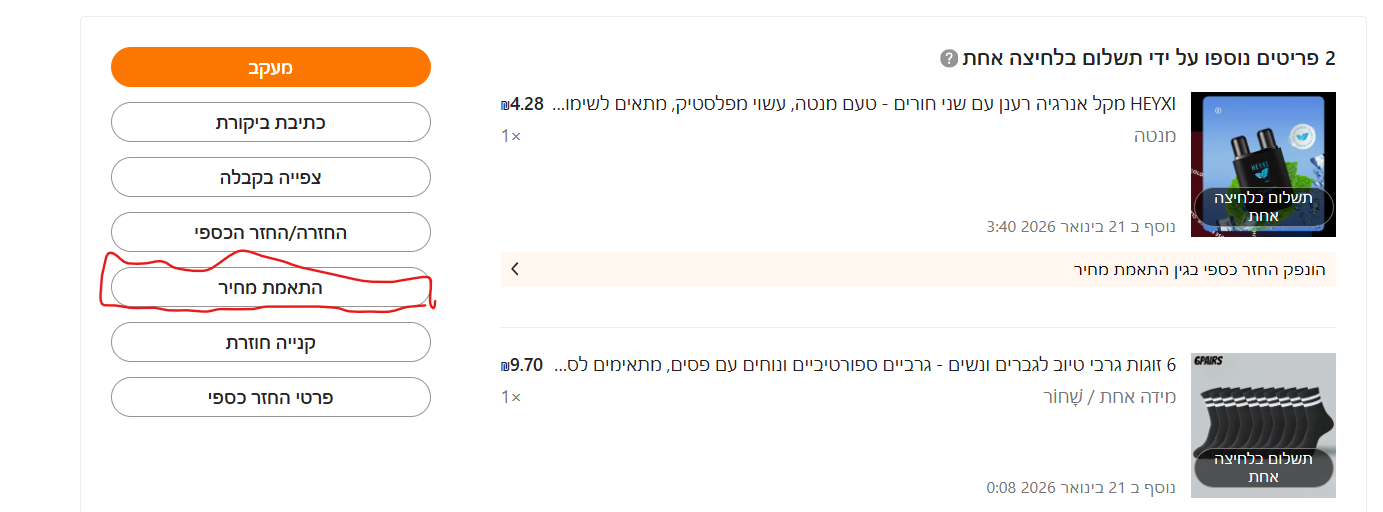Open פרטי החזר כספי refund details

coord(270,397)
